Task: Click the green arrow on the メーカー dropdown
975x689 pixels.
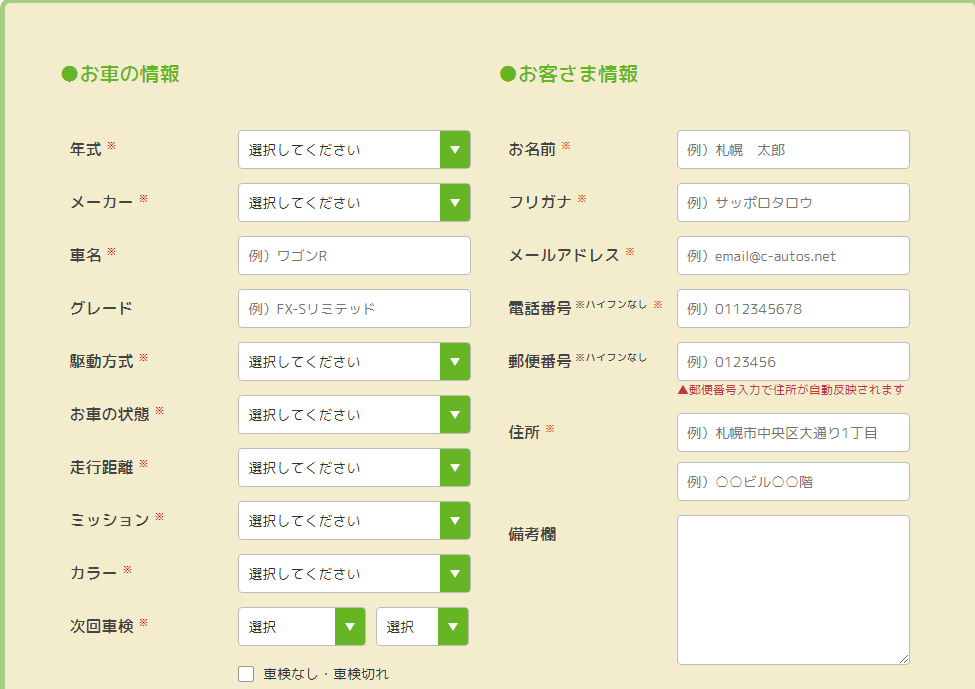Action: click(x=456, y=202)
